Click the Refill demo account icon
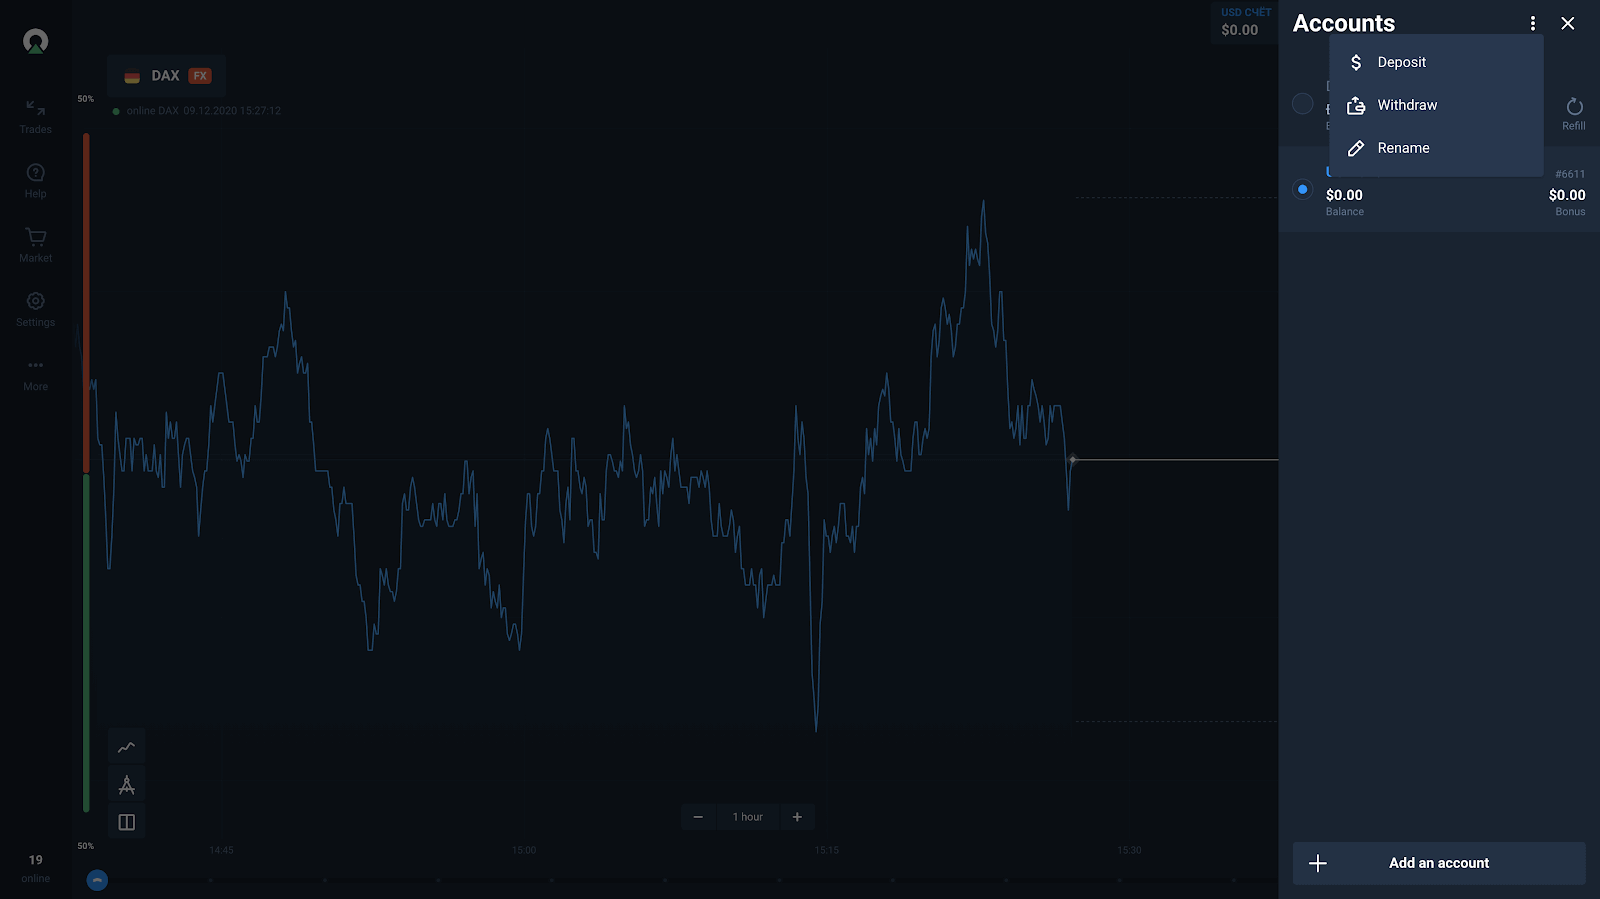Viewport: 1600px width, 899px height. (1573, 111)
